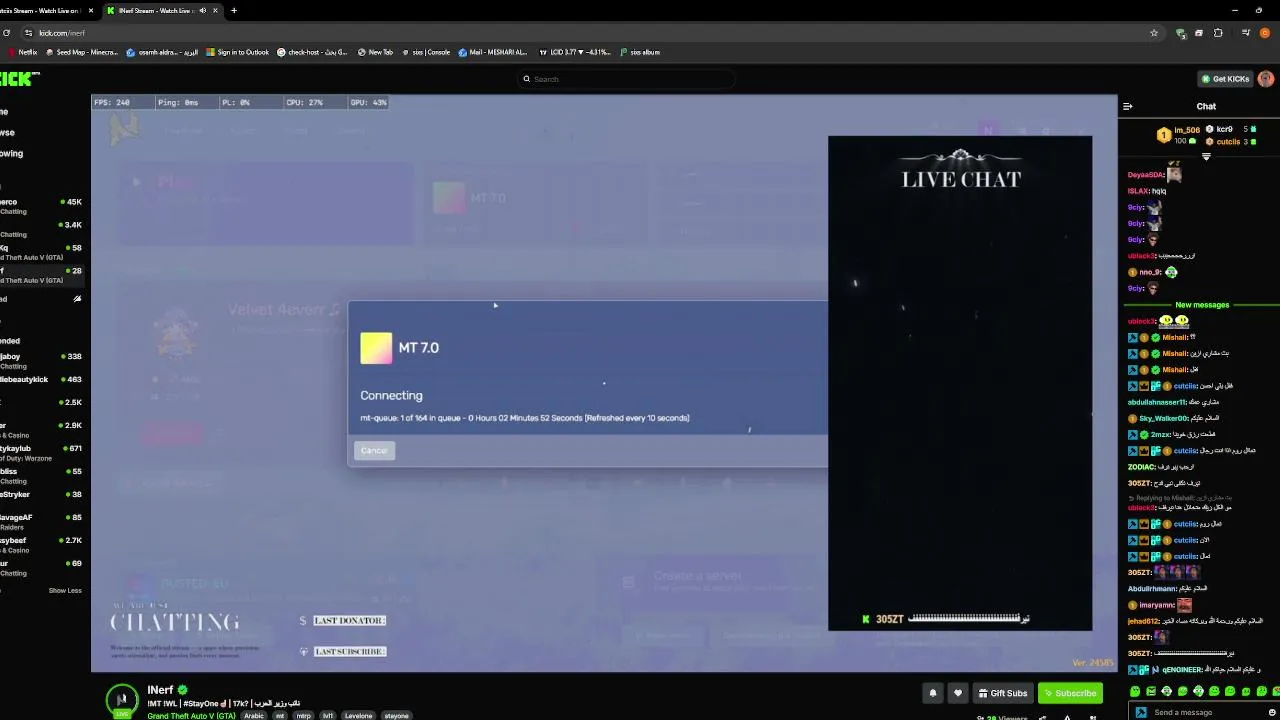Click the nno_9 chat username
Screen dimensions: 1280x720
click(1150, 272)
